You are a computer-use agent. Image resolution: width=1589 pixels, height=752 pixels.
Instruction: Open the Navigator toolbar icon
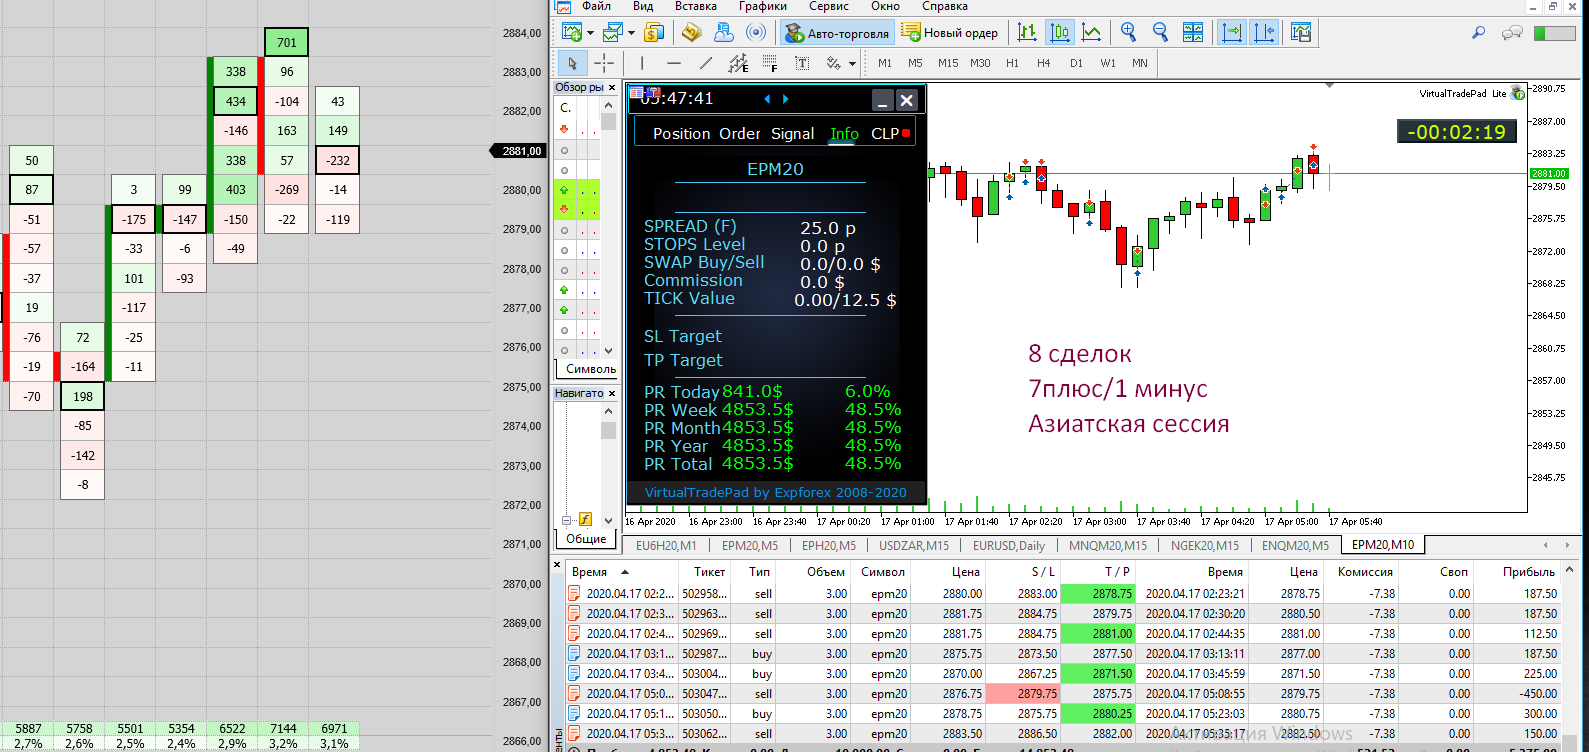coord(724,33)
